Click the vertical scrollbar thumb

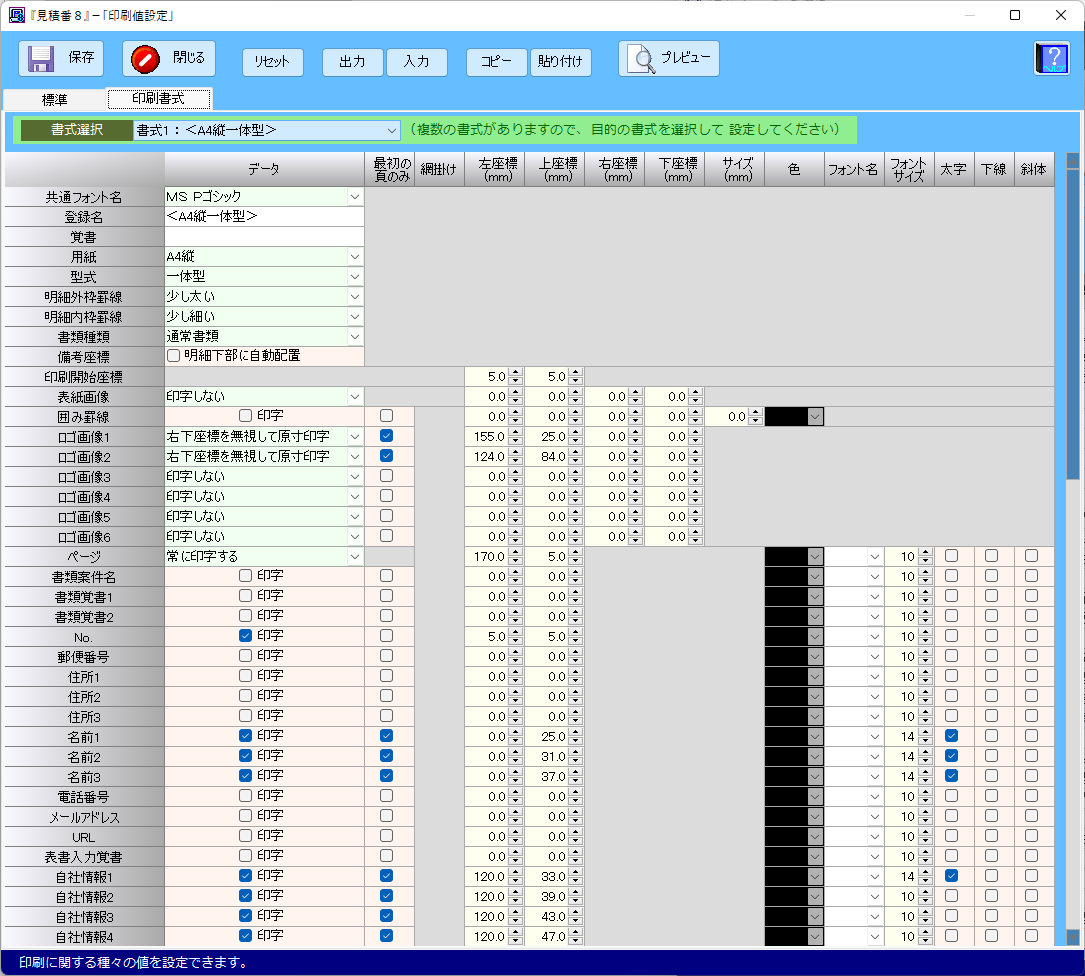click(1073, 323)
